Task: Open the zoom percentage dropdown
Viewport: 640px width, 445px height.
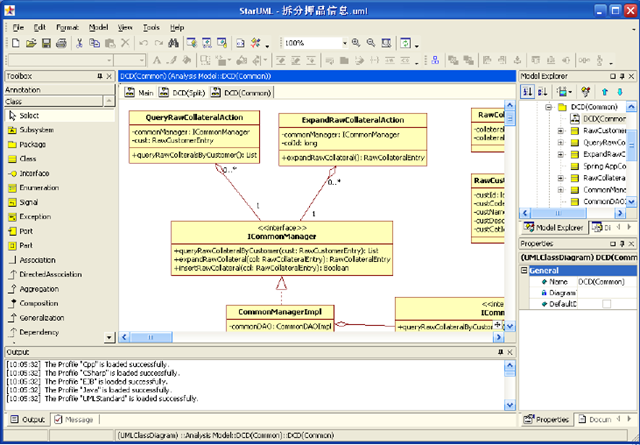Action: point(344,43)
